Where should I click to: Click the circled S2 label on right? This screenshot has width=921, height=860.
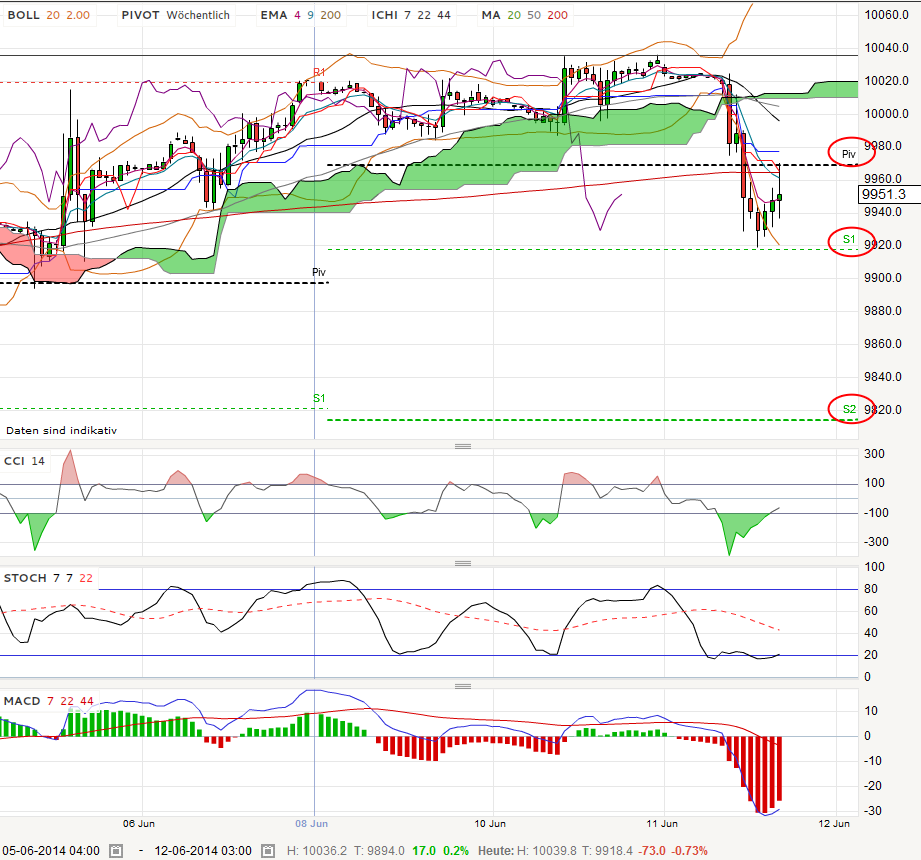tap(849, 409)
